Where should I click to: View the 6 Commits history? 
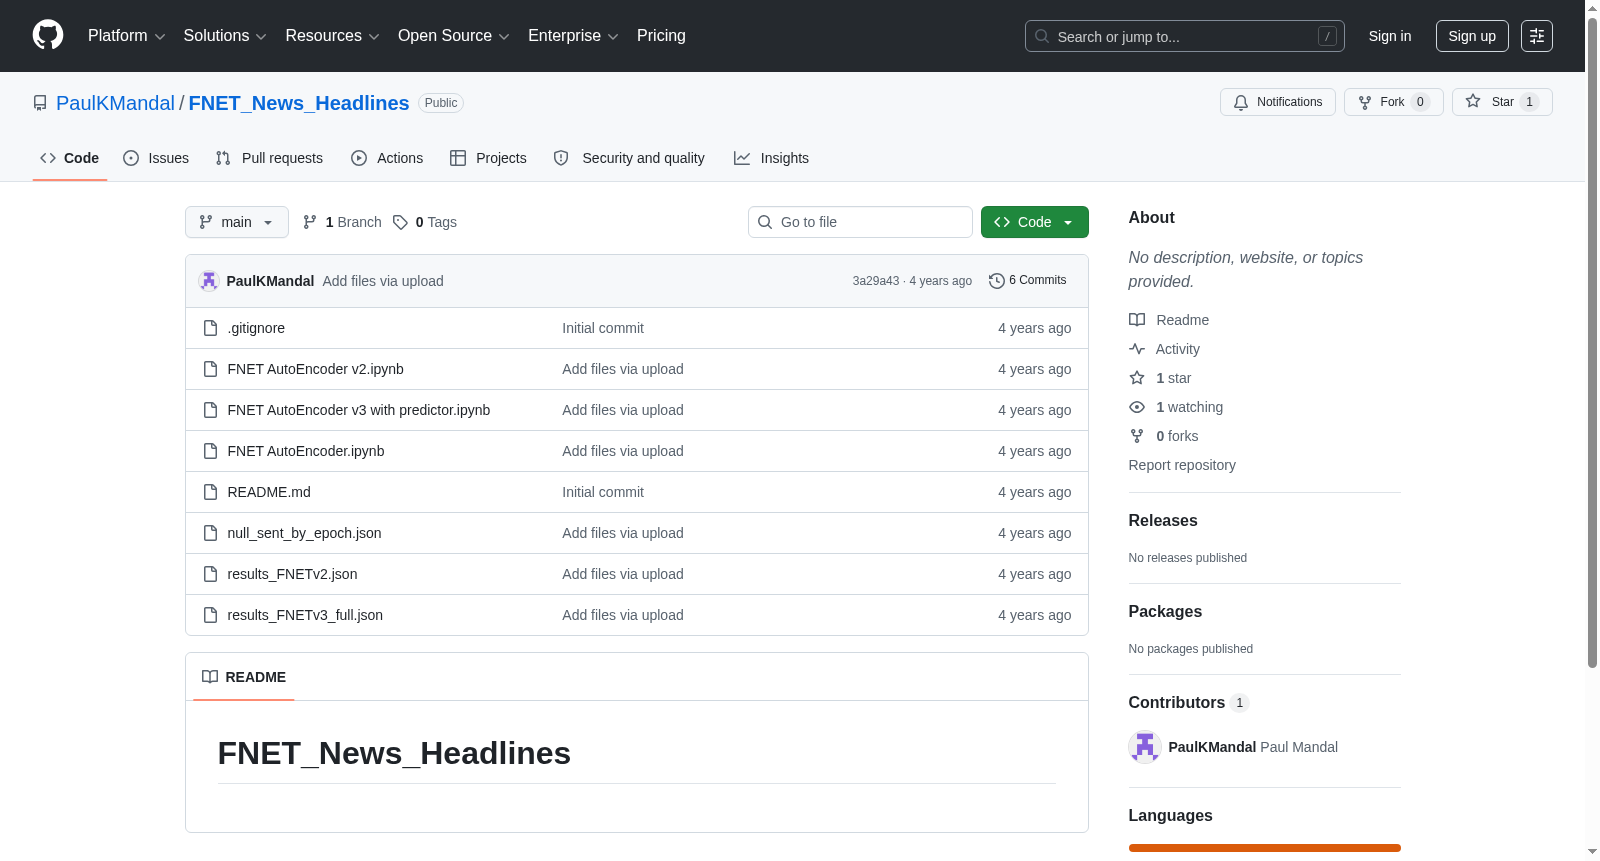[1027, 281]
